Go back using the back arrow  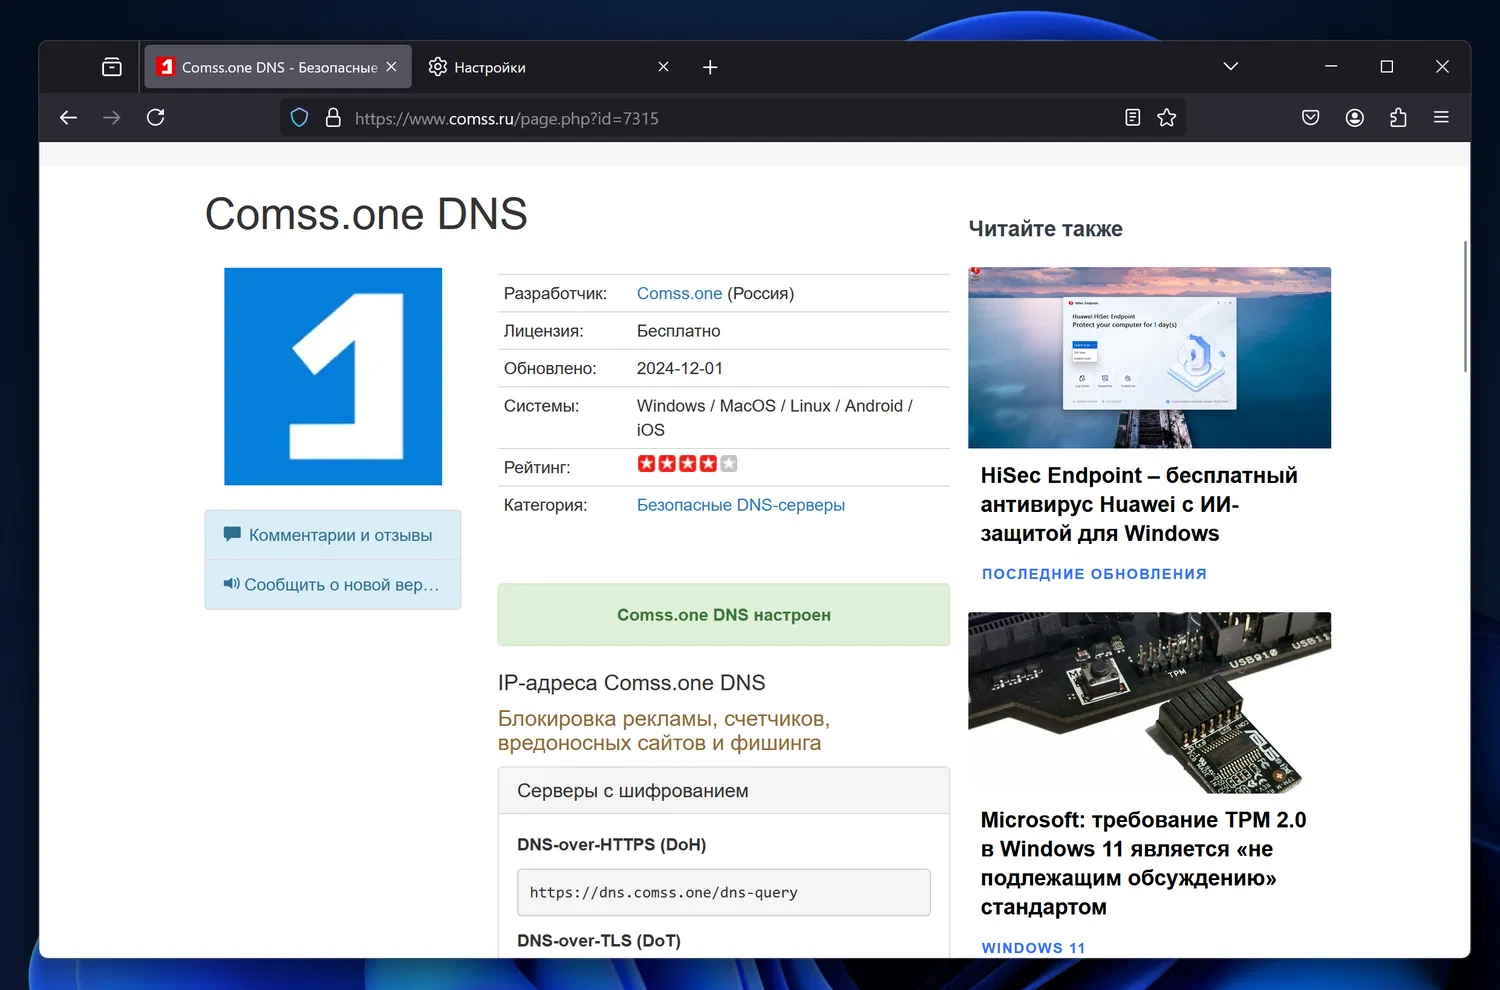pos(68,118)
